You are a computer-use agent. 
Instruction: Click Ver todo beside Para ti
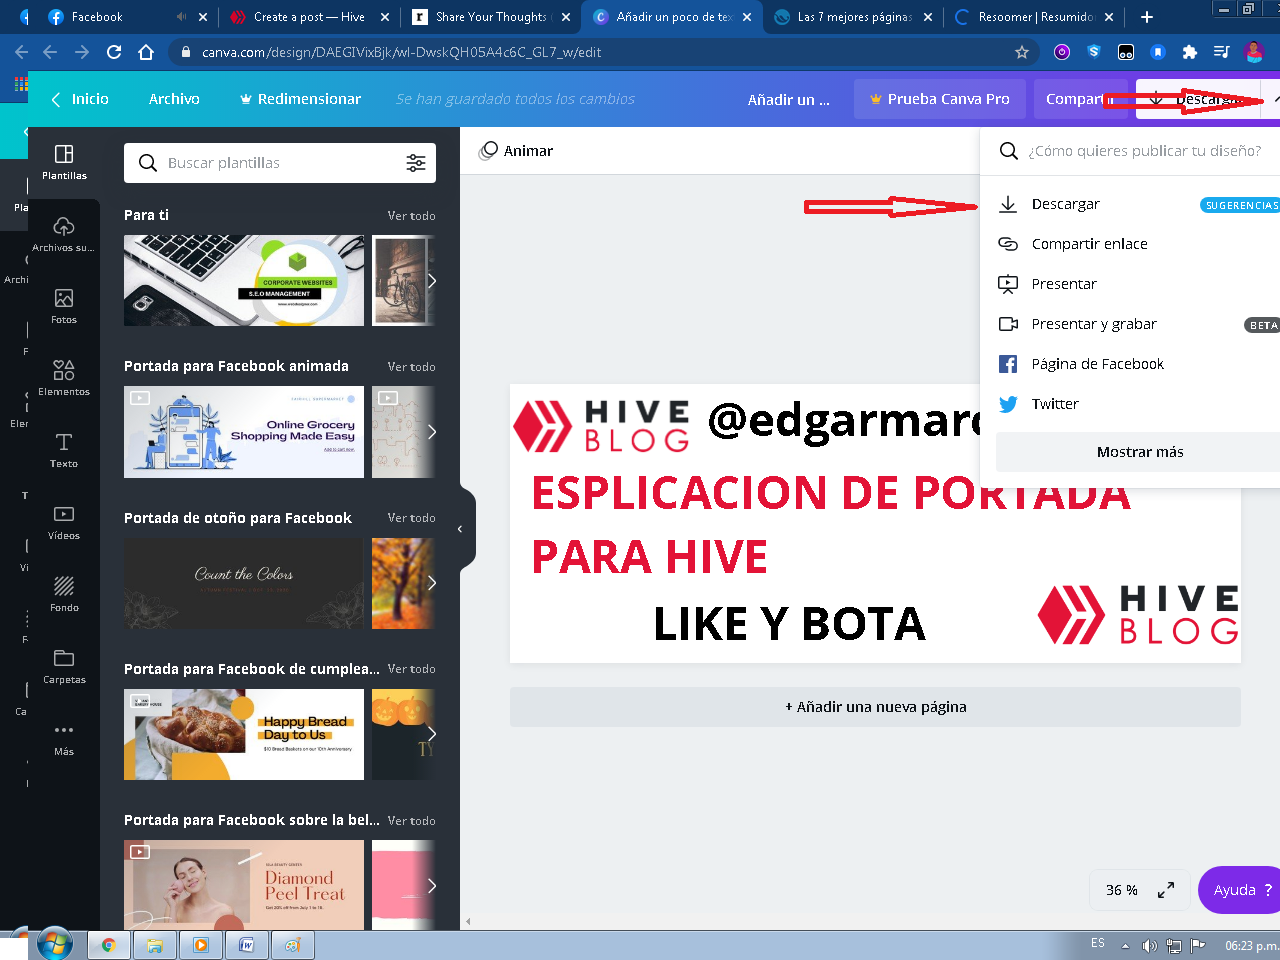click(411, 216)
